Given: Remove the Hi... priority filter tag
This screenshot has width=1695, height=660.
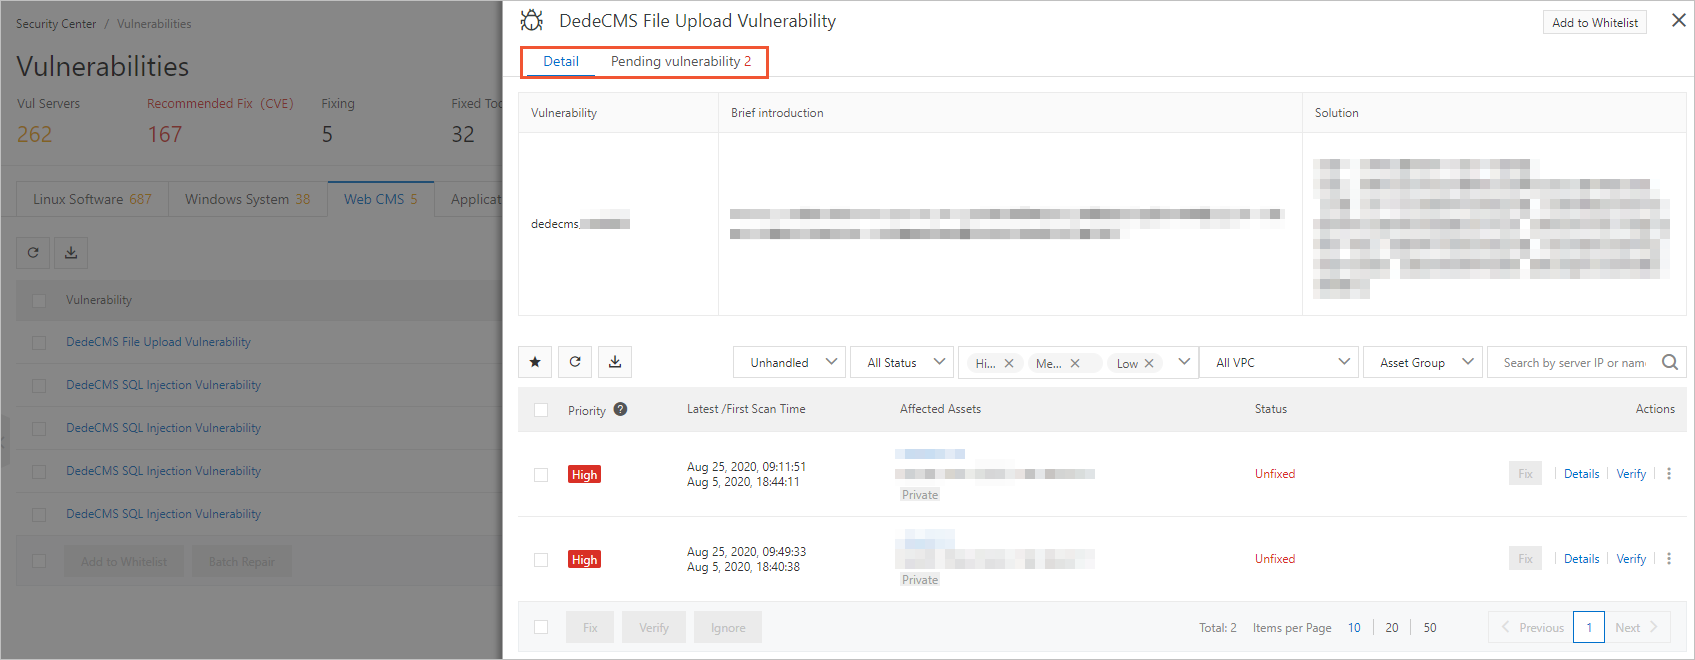Looking at the screenshot, I should 1009,363.
